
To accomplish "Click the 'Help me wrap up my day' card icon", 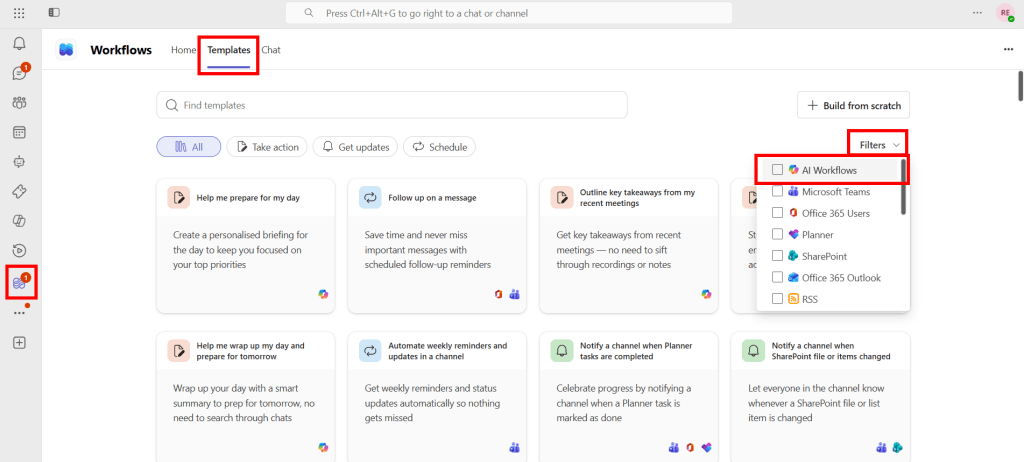I will 178,350.
